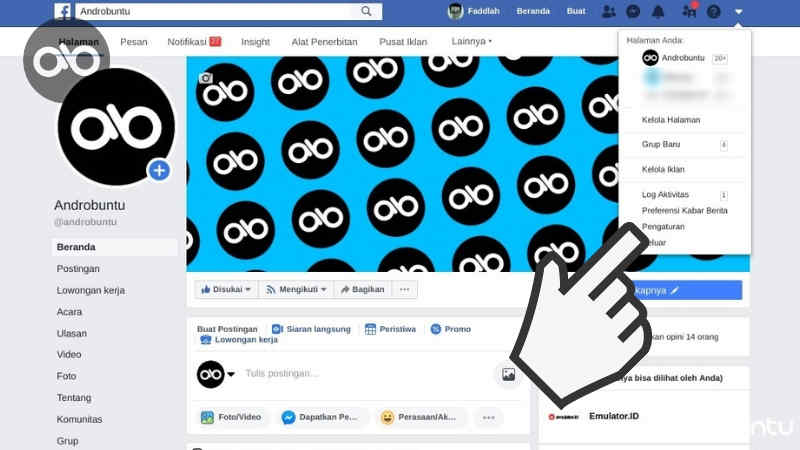Open Video in left sidebar
Screen dimensions: 800x450
coord(69,355)
